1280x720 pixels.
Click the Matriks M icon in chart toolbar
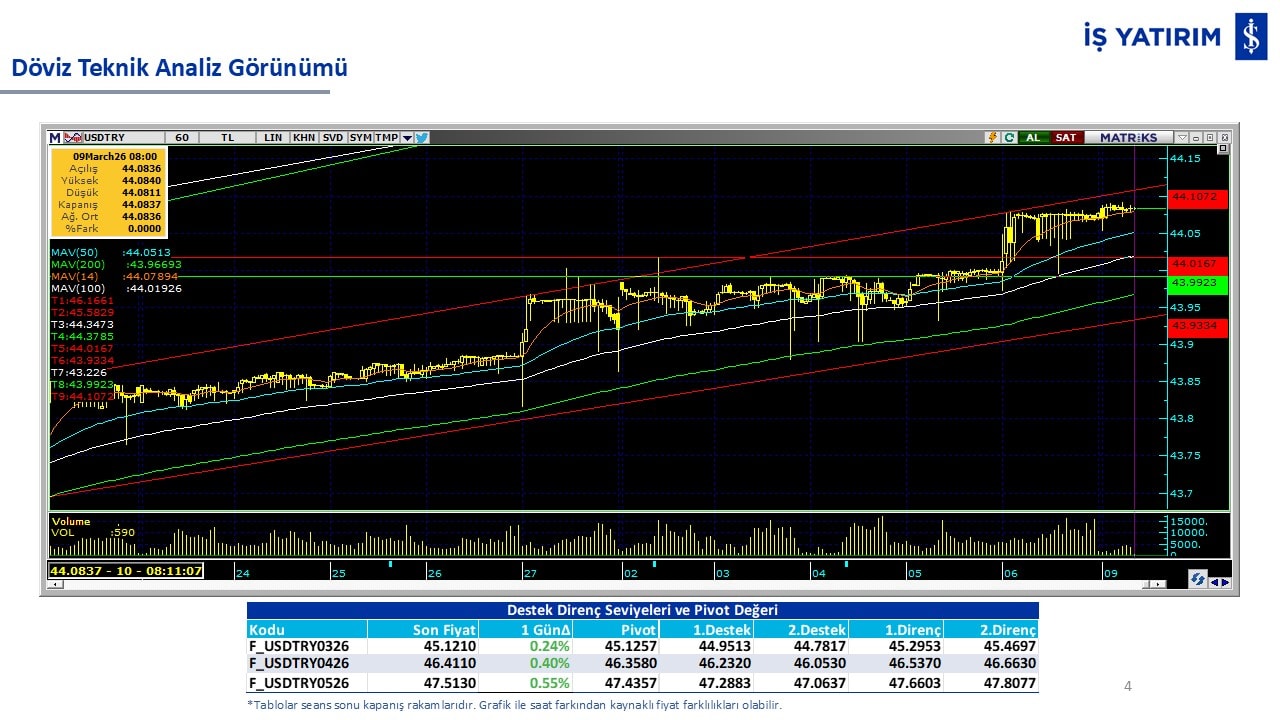click(x=55, y=137)
